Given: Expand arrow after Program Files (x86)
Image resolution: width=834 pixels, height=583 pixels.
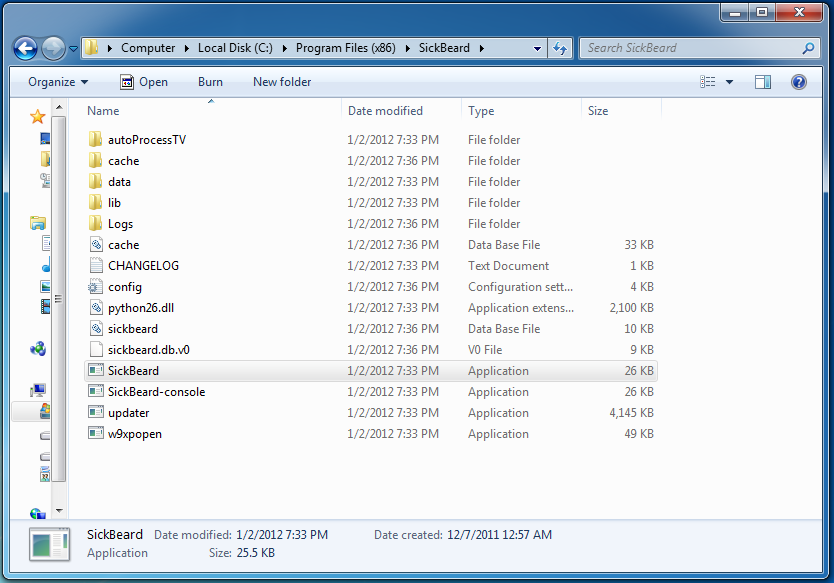Looking at the screenshot, I should pyautogui.click(x=407, y=48).
